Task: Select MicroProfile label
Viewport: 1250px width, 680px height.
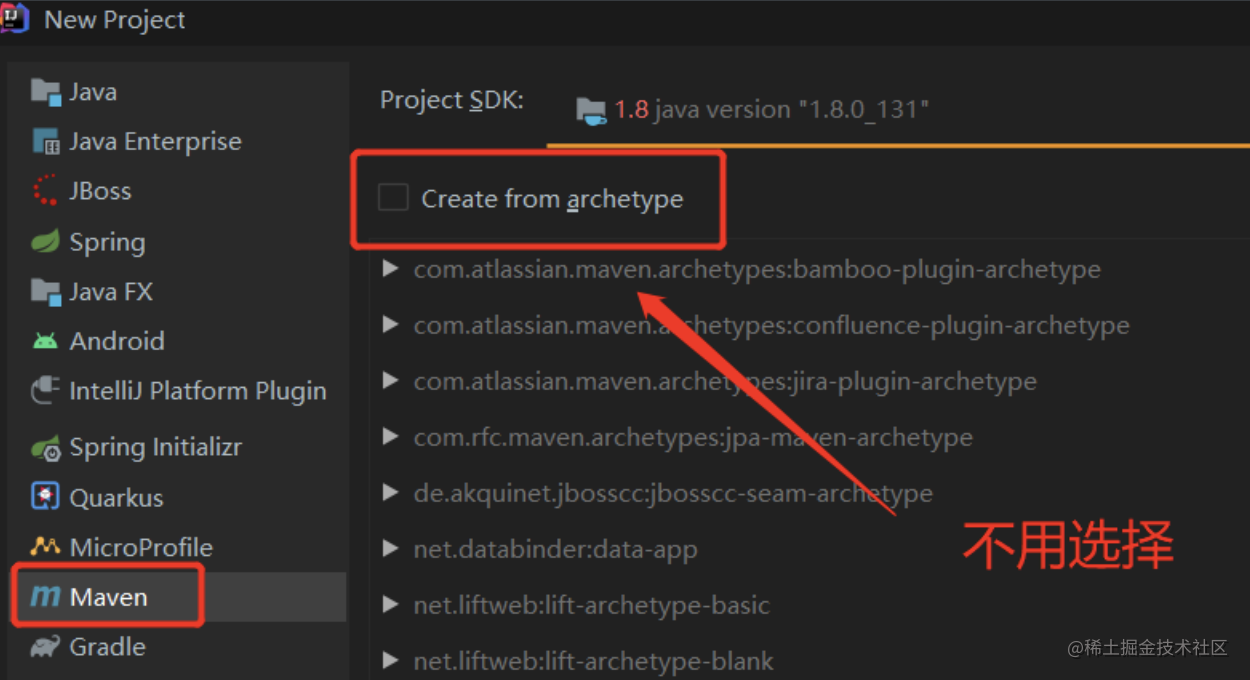Action: click(x=141, y=547)
